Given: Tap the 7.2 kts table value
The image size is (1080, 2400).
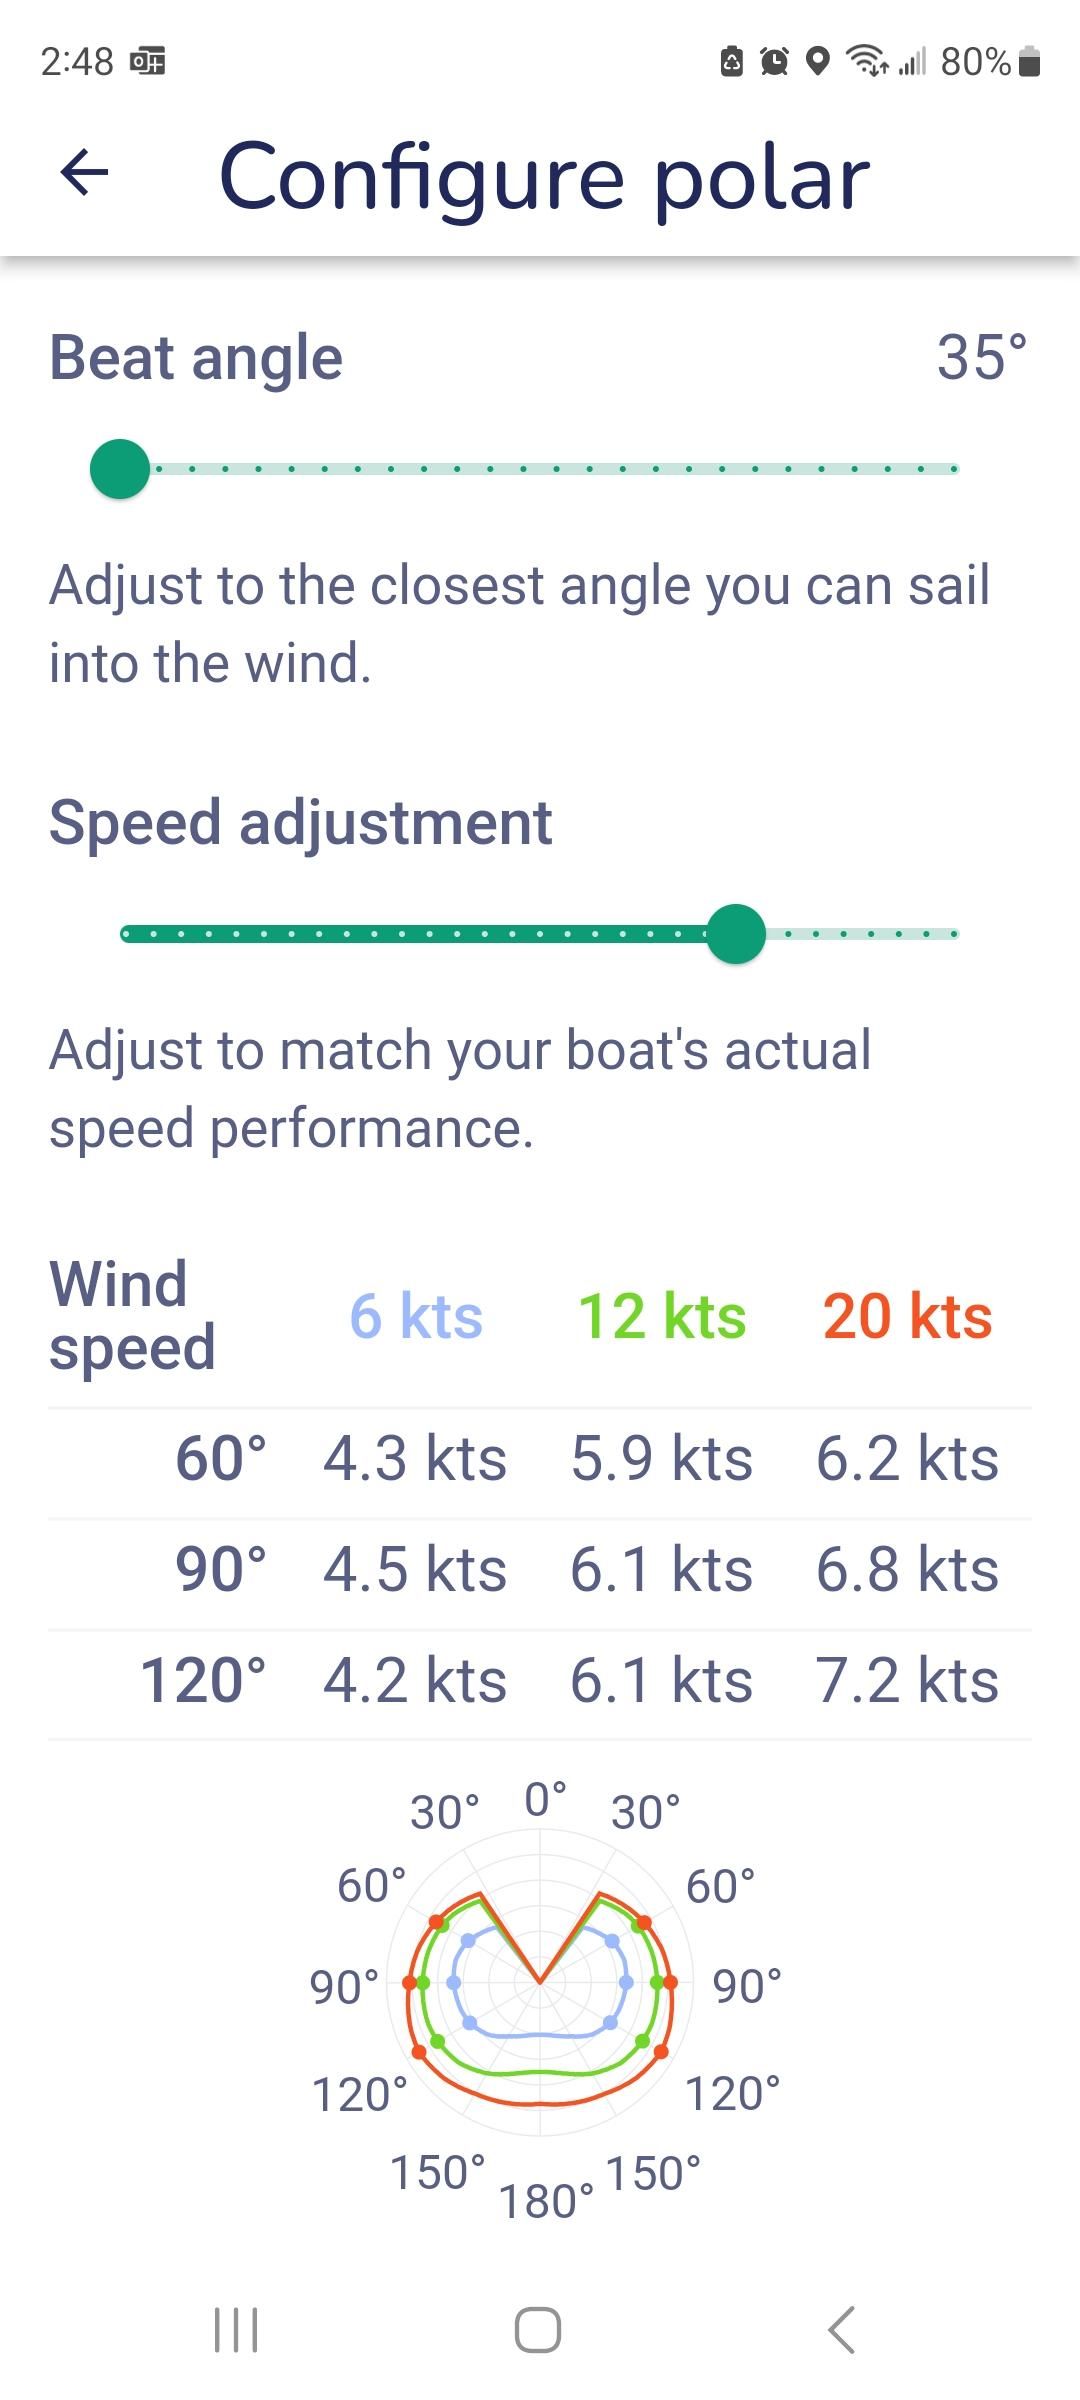Looking at the screenshot, I should pos(907,1680).
